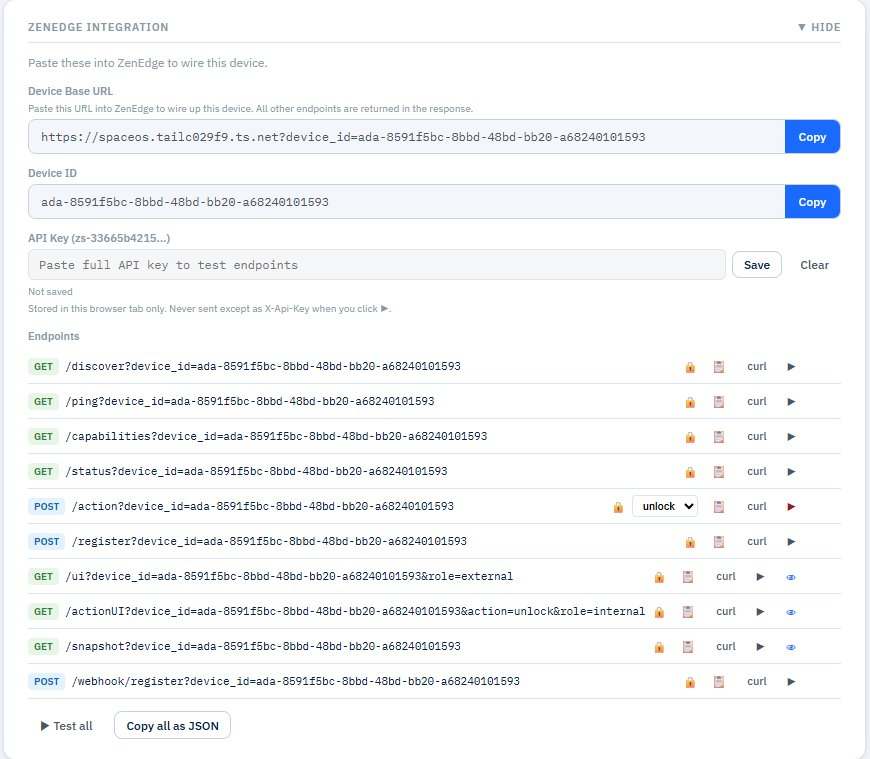This screenshot has height=759, width=870.
Task: Copy /register endpoint via clipboard icon
Action: 719,542
